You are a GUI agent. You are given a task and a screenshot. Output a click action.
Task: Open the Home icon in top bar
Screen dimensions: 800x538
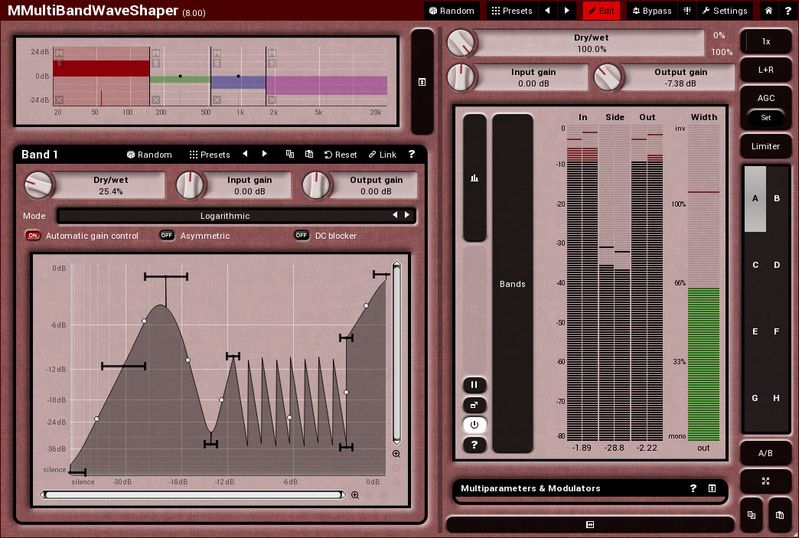tap(768, 11)
